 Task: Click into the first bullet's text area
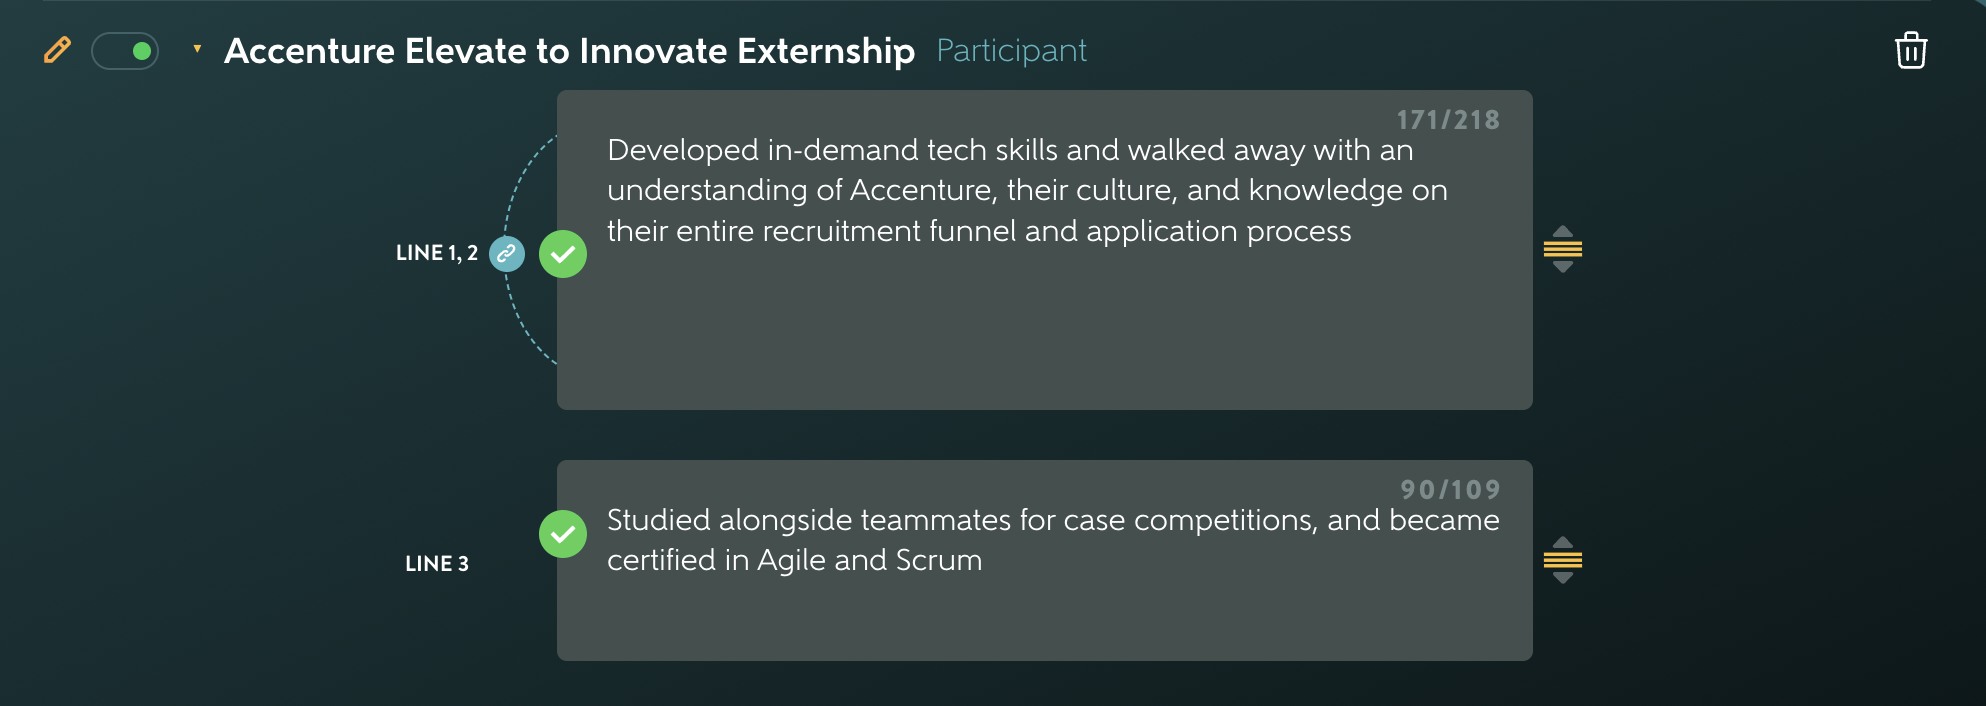tap(1000, 190)
